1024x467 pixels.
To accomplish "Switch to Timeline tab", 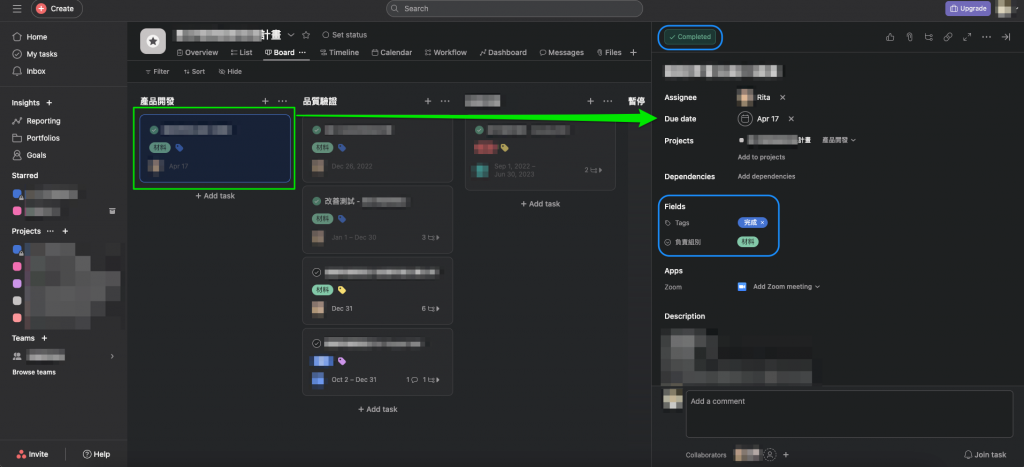I will pyautogui.click(x=339, y=52).
